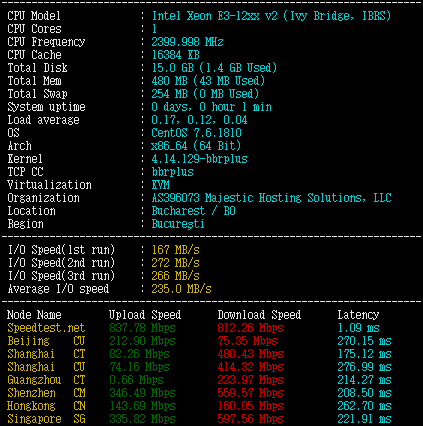Select Guangzhou CT upload speed 0.66 Mbps
The width and height of the screenshot is (423, 426).
click(136, 380)
